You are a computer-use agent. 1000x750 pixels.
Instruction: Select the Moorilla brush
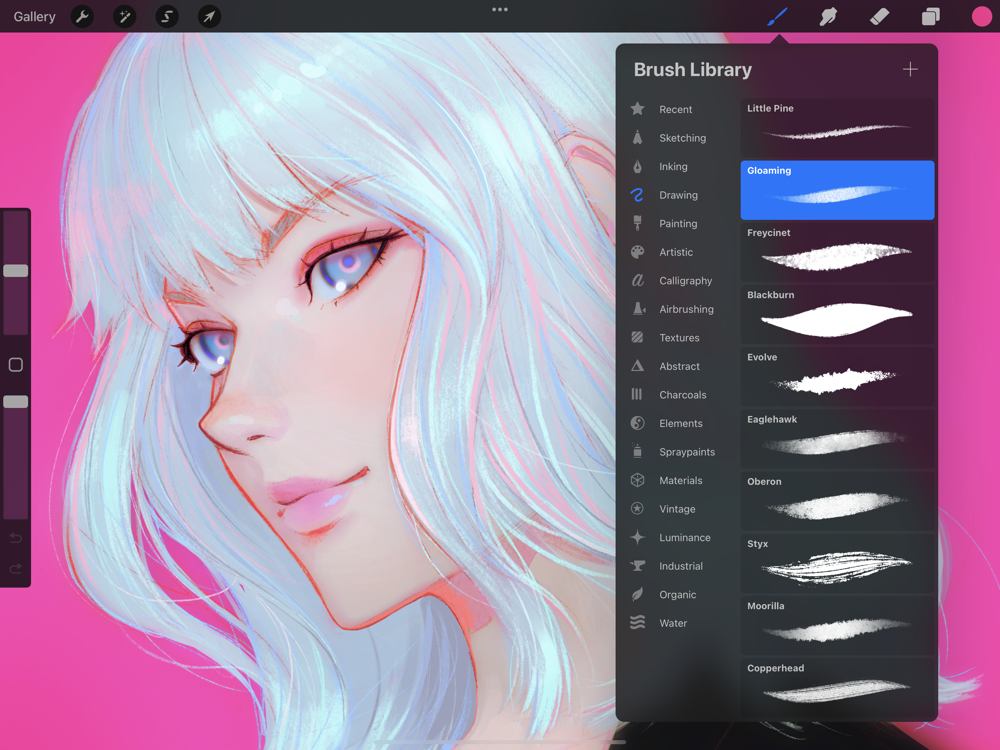837,626
